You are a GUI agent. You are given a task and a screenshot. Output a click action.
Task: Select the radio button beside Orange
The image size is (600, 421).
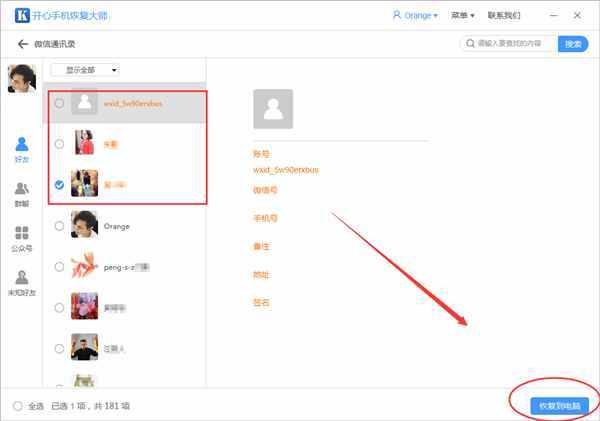[59, 226]
